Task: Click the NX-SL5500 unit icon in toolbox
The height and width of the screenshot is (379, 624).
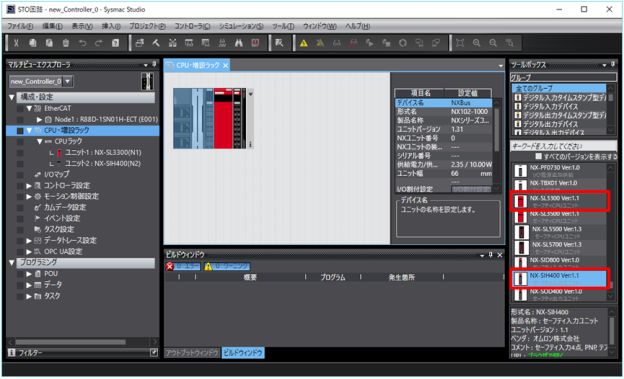Action: [x=521, y=232]
